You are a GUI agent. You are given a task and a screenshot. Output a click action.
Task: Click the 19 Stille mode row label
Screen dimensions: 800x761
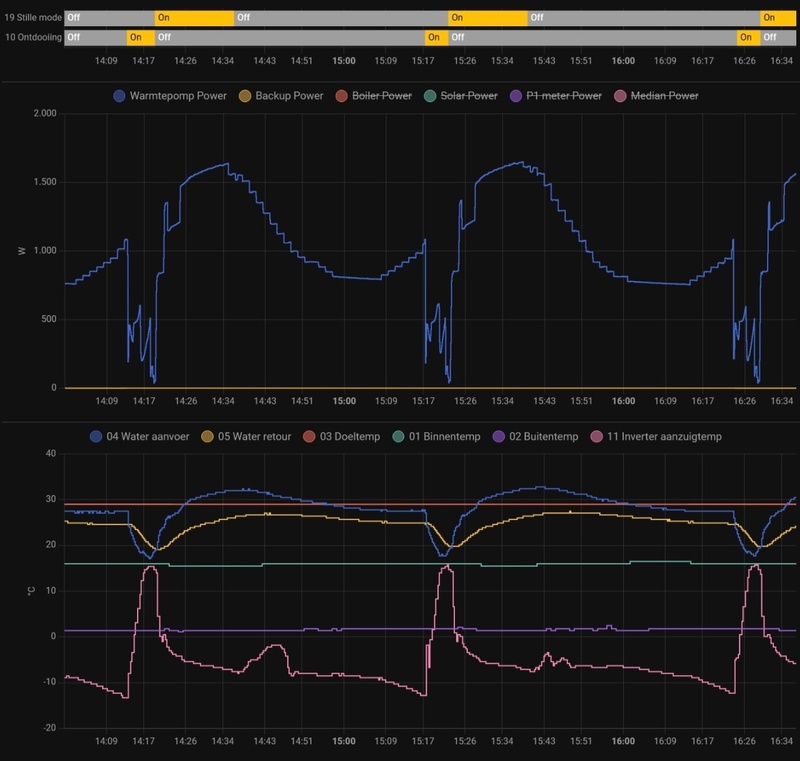(x=33, y=18)
